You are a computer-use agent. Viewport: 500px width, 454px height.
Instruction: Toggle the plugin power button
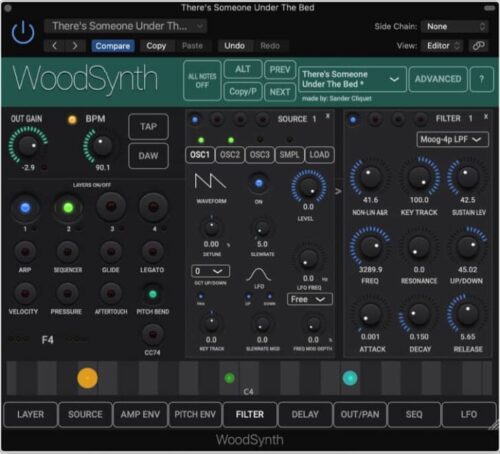click(x=23, y=33)
